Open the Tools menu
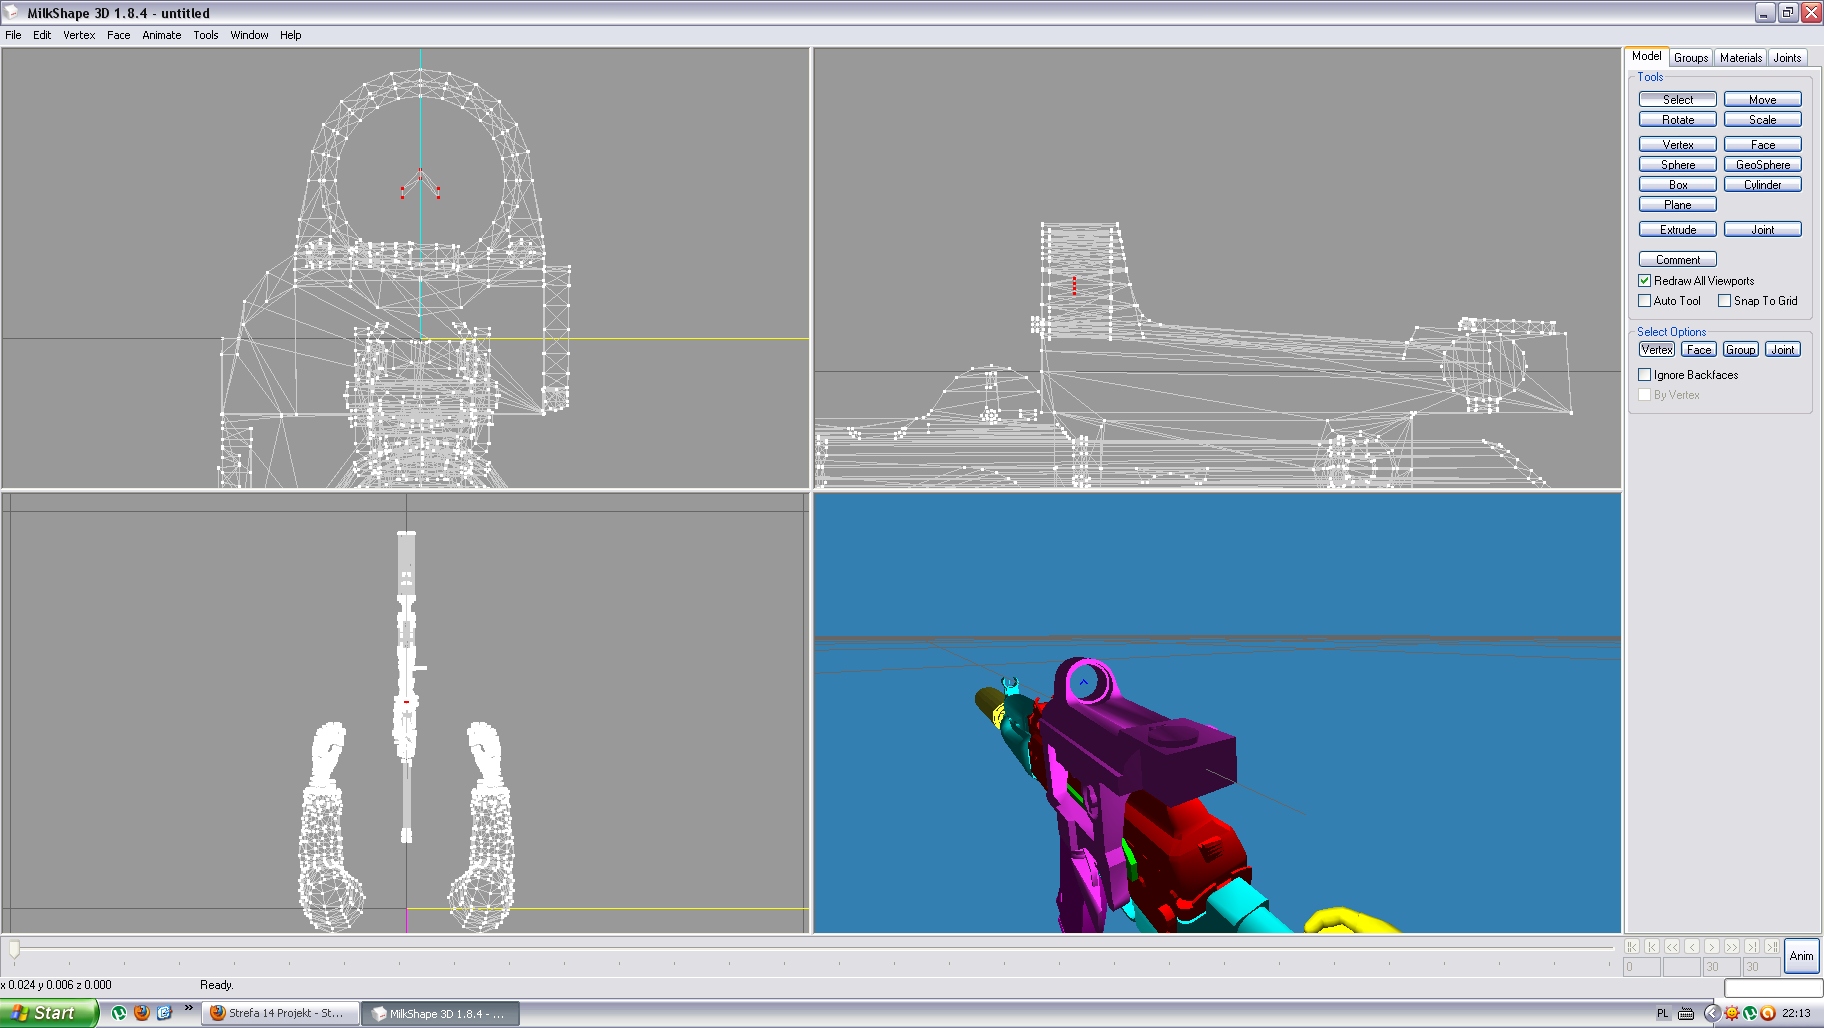The height and width of the screenshot is (1028, 1824). (206, 35)
